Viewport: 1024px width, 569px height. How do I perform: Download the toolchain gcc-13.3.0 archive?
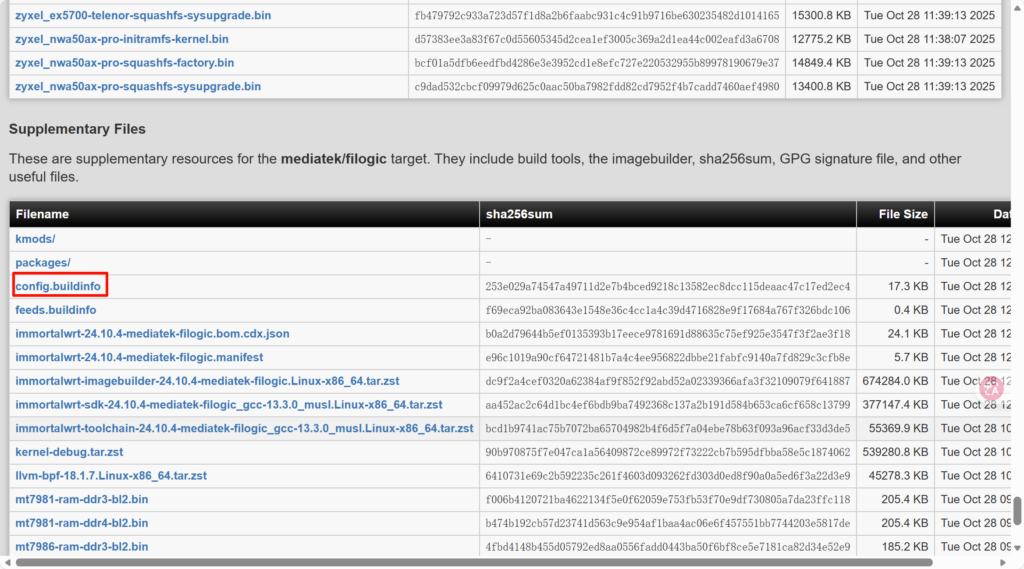tap(244, 428)
